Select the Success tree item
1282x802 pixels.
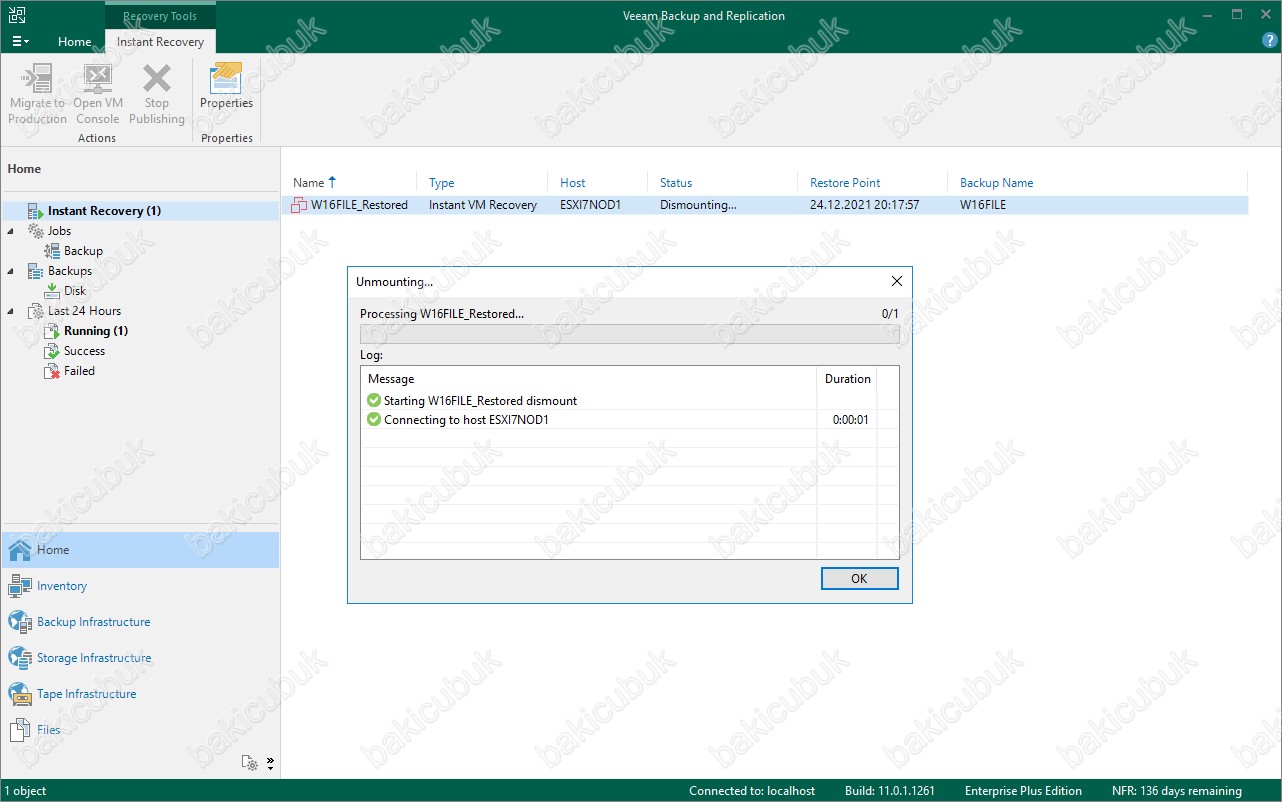pyautogui.click(x=84, y=351)
